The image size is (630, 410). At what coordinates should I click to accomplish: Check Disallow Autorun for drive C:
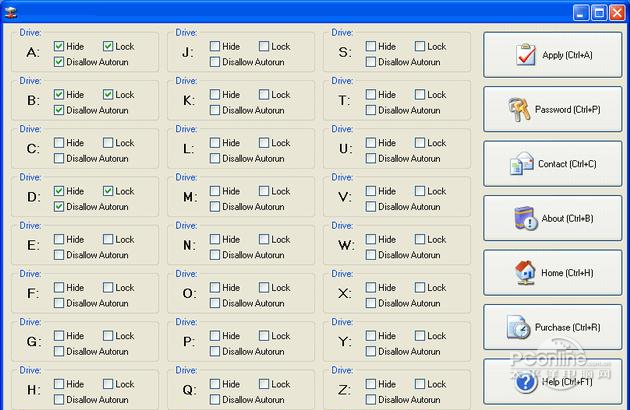click(59, 158)
